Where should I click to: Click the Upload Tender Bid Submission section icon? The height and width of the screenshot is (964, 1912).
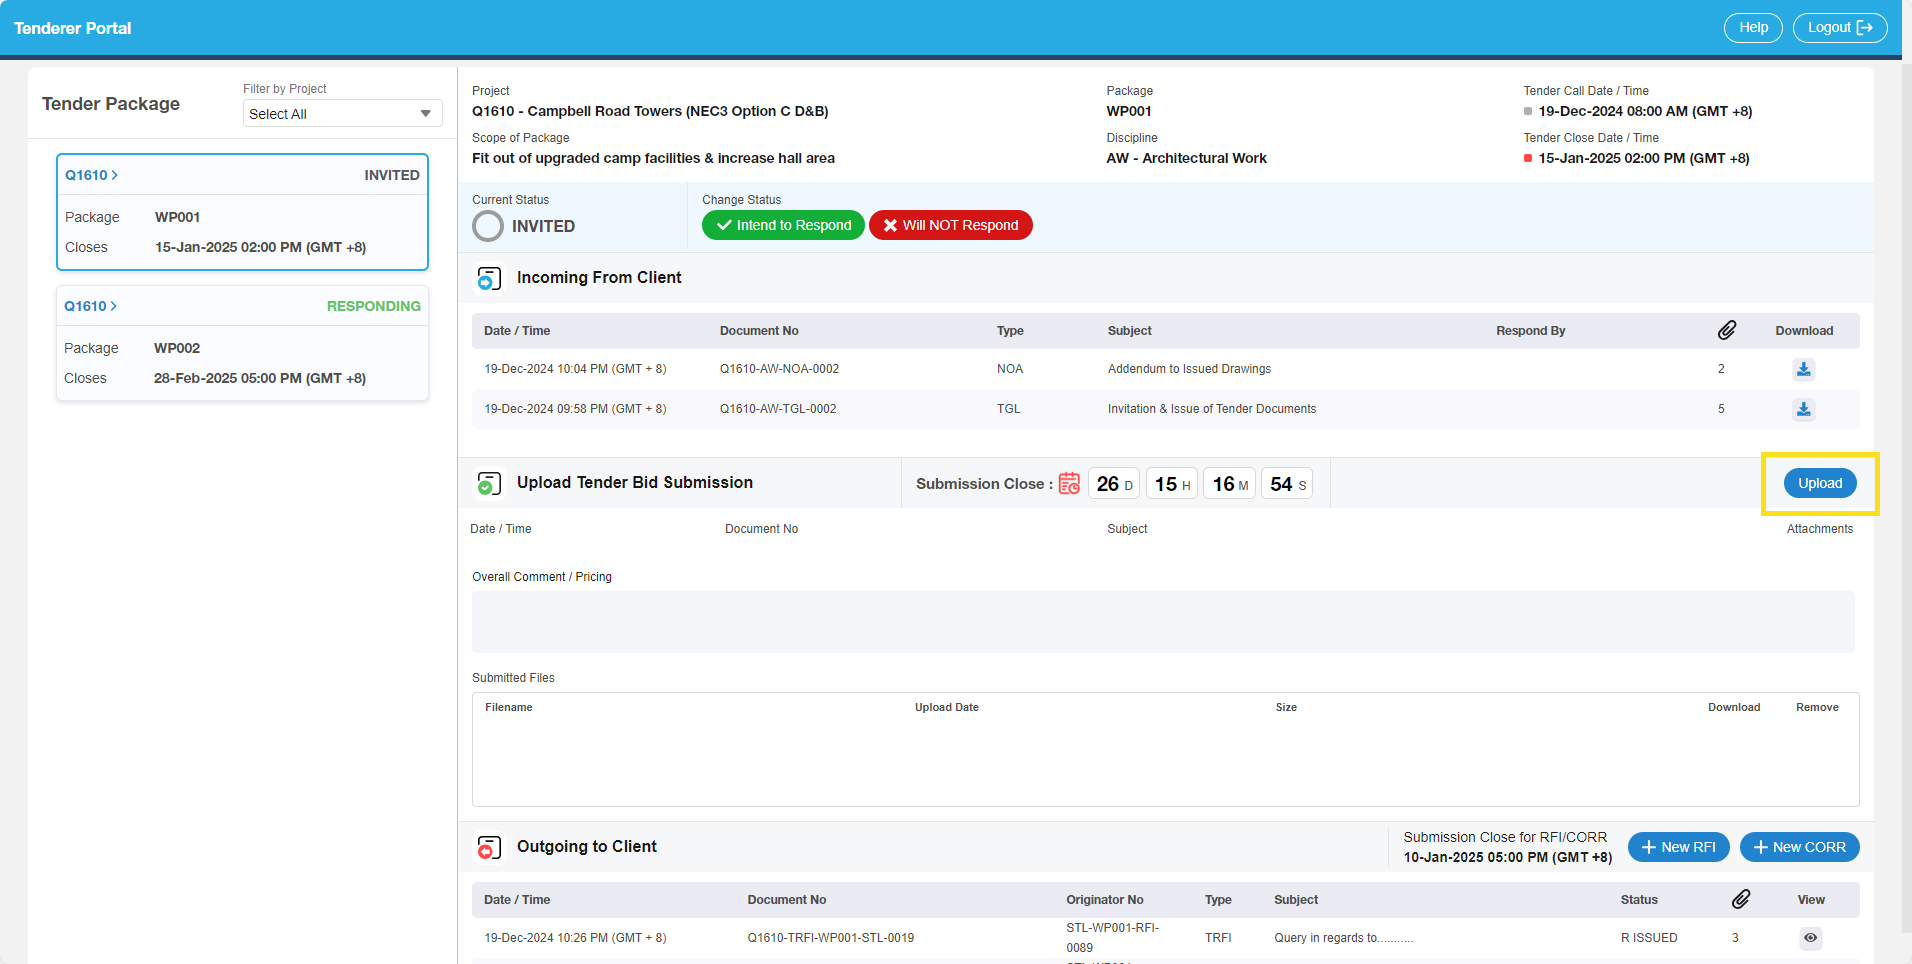[x=489, y=483]
